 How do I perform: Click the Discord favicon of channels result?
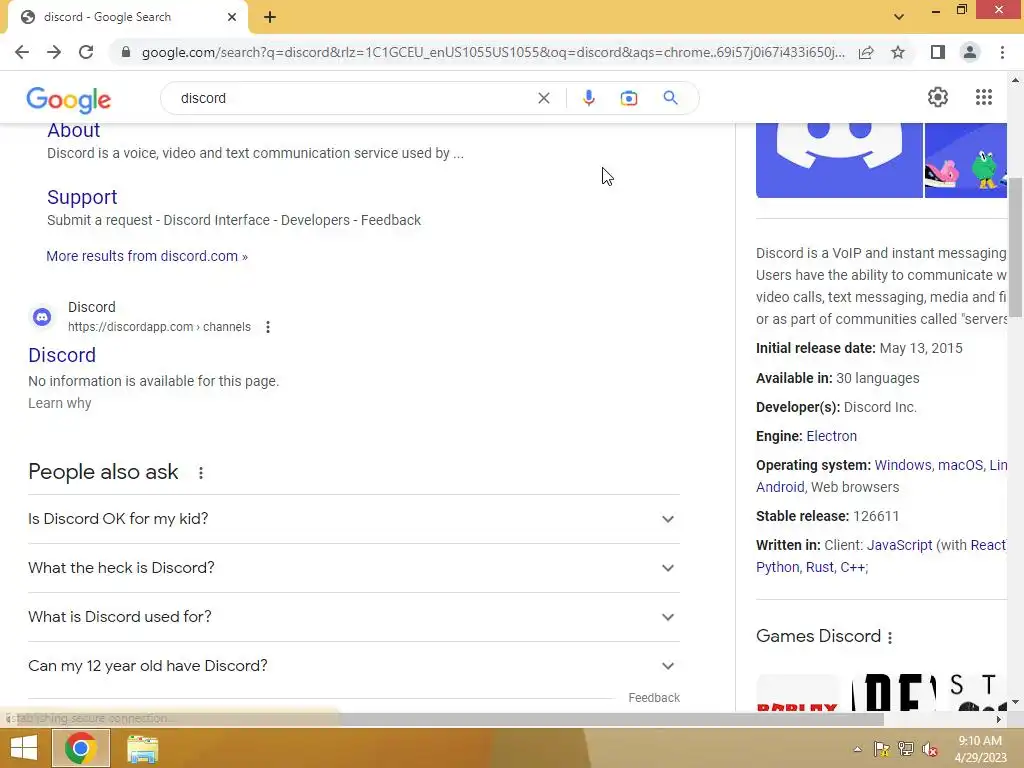[x=42, y=317]
